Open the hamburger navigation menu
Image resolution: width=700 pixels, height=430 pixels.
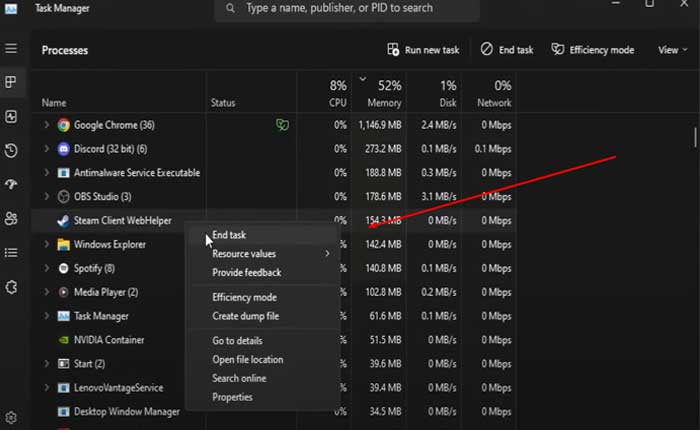click(11, 48)
